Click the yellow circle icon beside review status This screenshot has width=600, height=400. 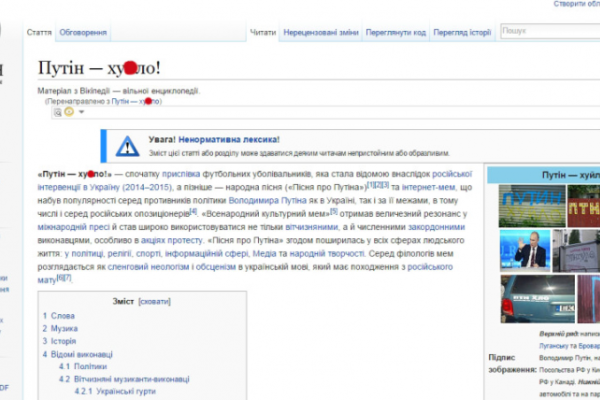[69, 112]
